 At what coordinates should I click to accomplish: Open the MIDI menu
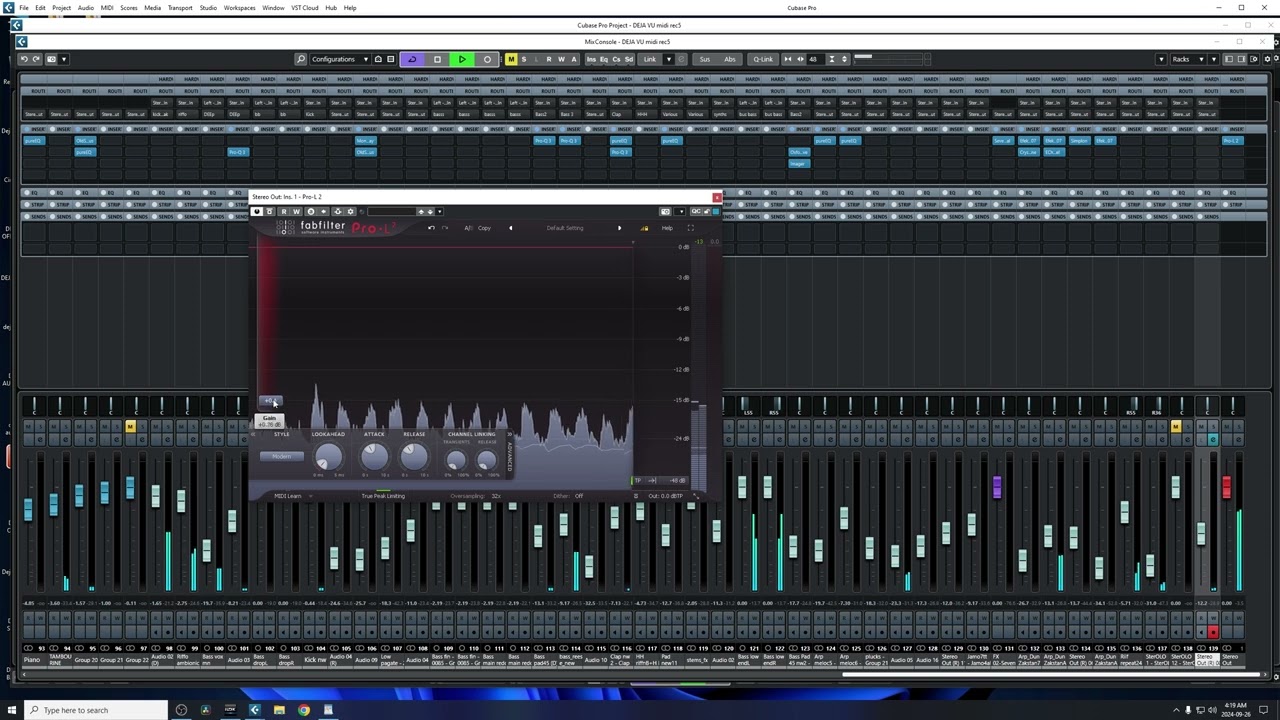(x=107, y=7)
